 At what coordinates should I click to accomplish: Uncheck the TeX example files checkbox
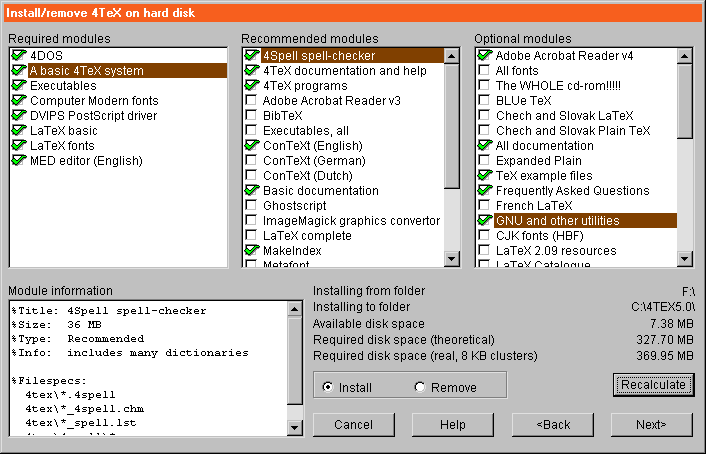(x=484, y=175)
